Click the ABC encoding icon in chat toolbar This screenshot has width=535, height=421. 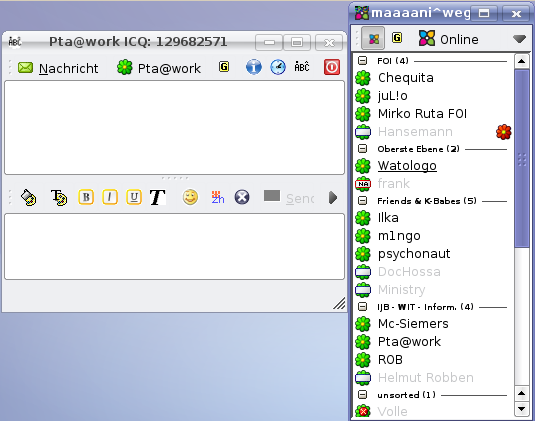point(302,67)
